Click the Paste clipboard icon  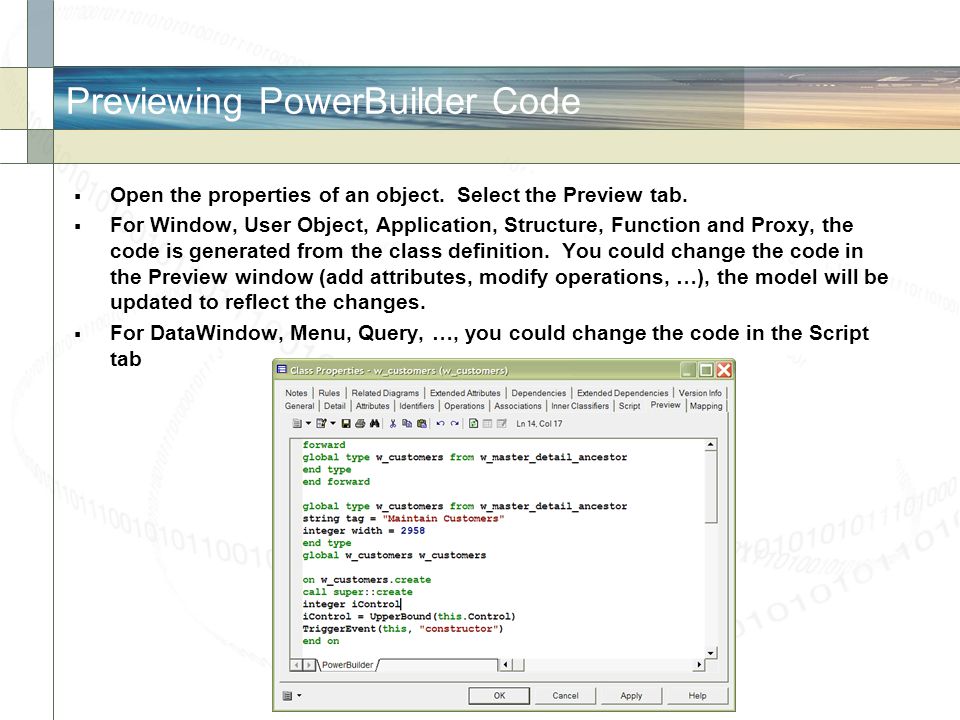pos(421,423)
